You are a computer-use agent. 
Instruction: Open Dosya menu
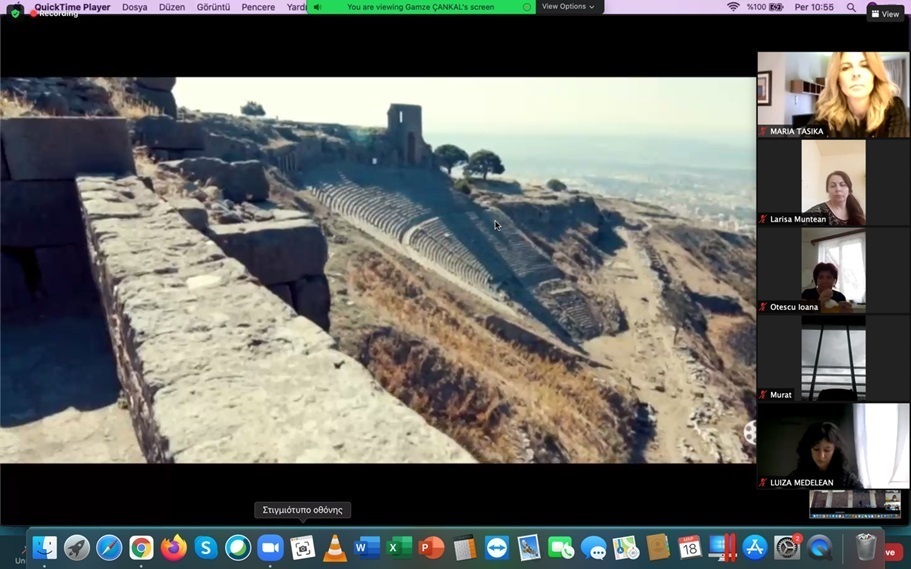point(134,7)
